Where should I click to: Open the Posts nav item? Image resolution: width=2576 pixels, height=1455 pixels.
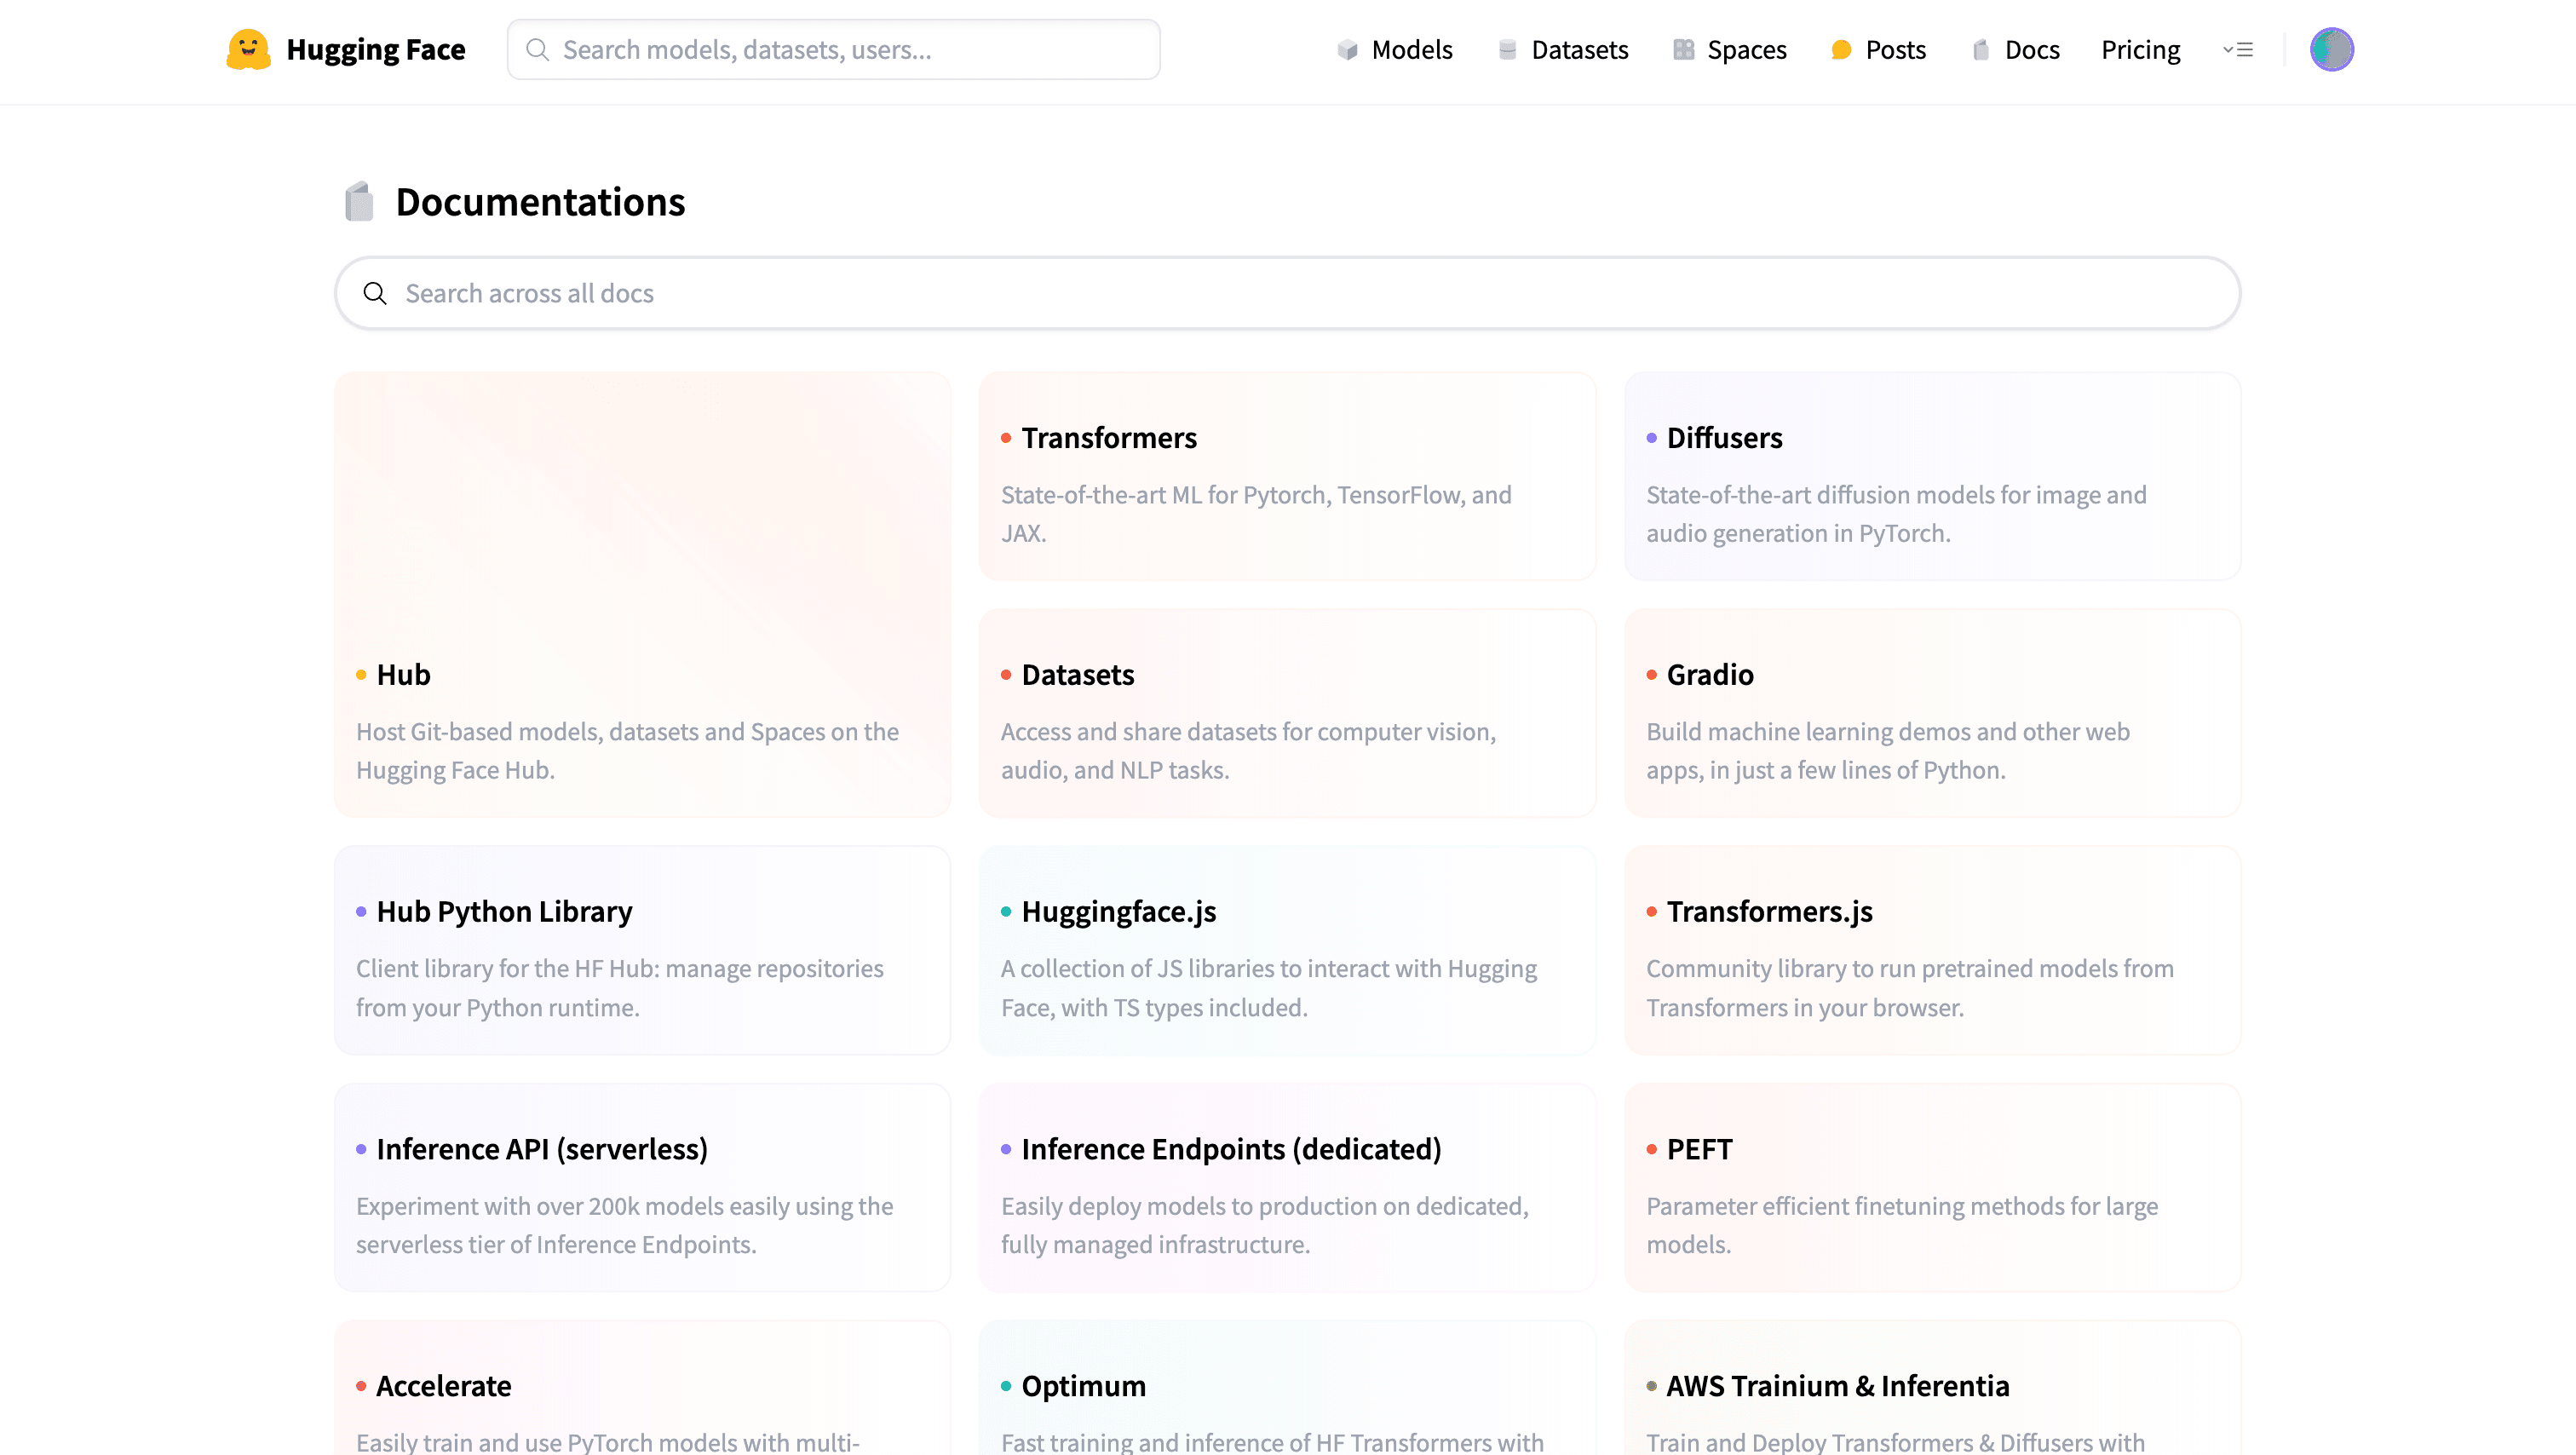point(1878,49)
